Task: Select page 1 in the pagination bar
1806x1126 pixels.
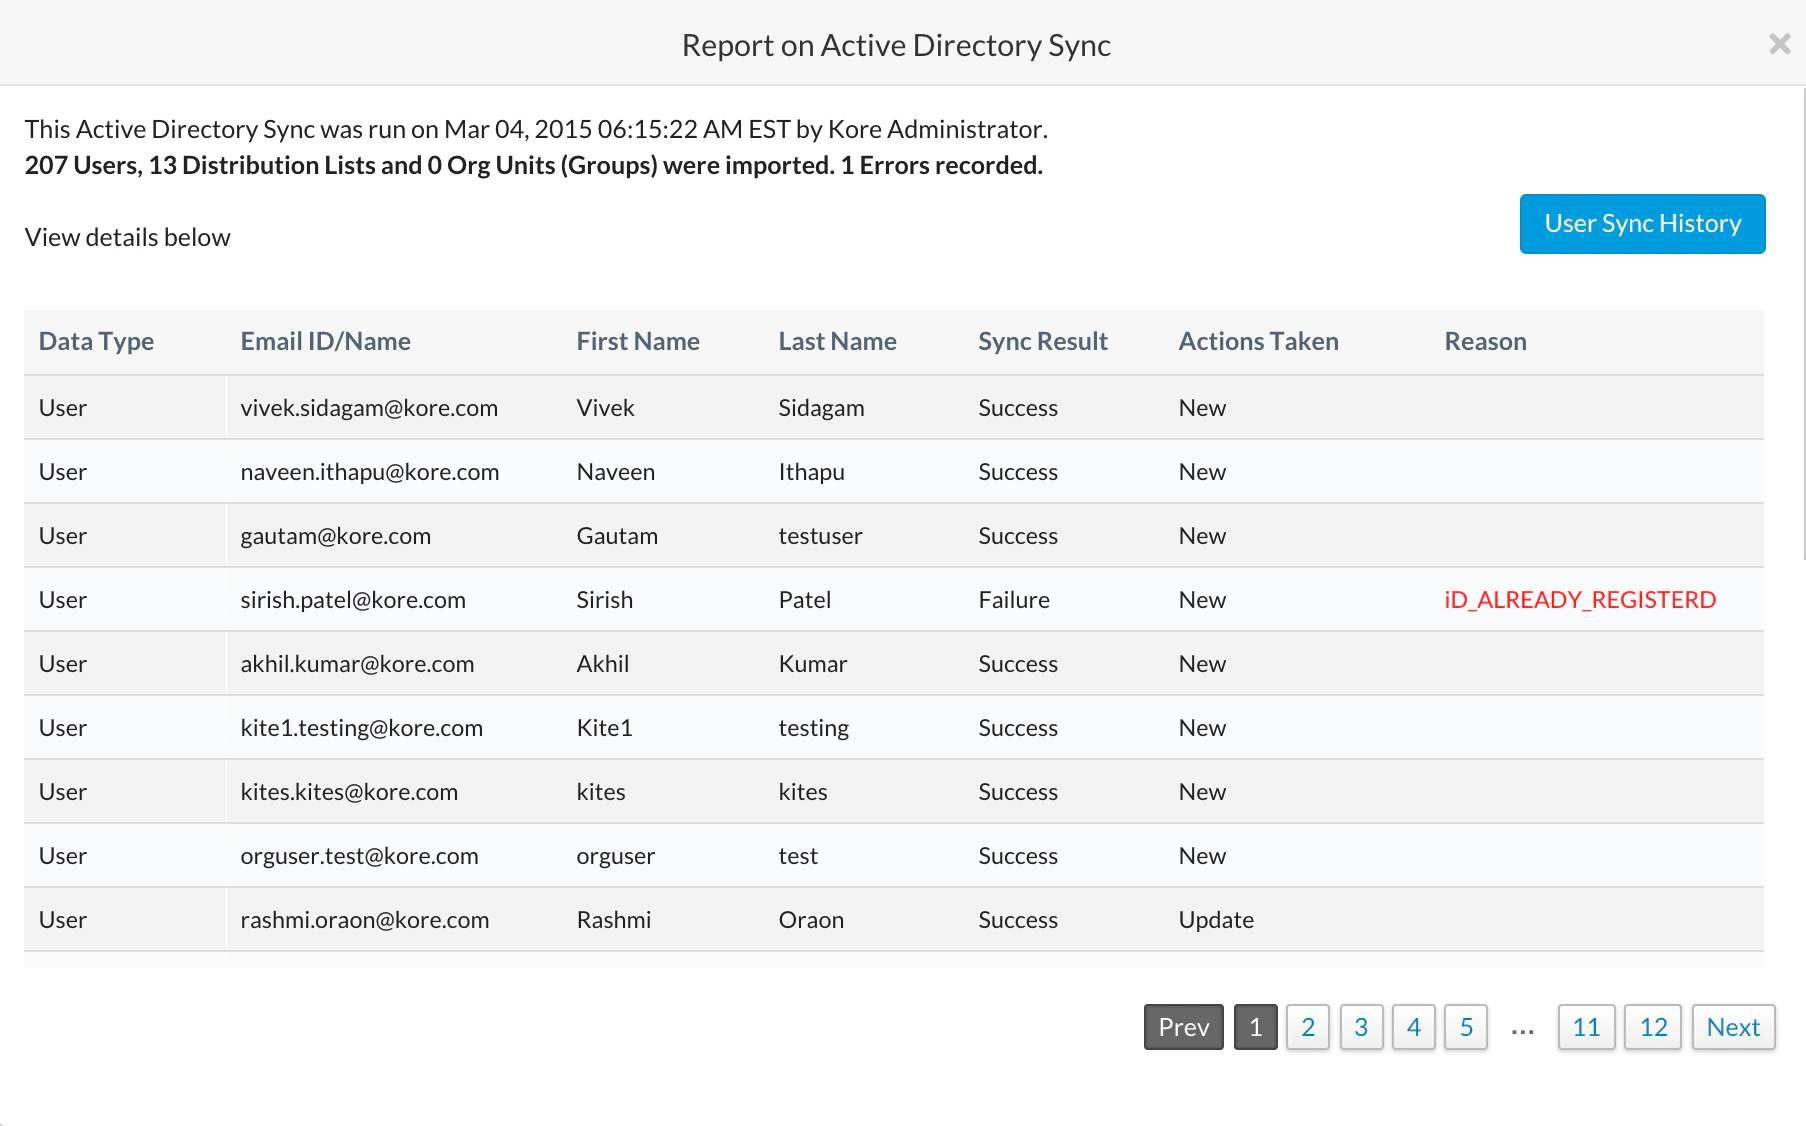Action: [1255, 1027]
